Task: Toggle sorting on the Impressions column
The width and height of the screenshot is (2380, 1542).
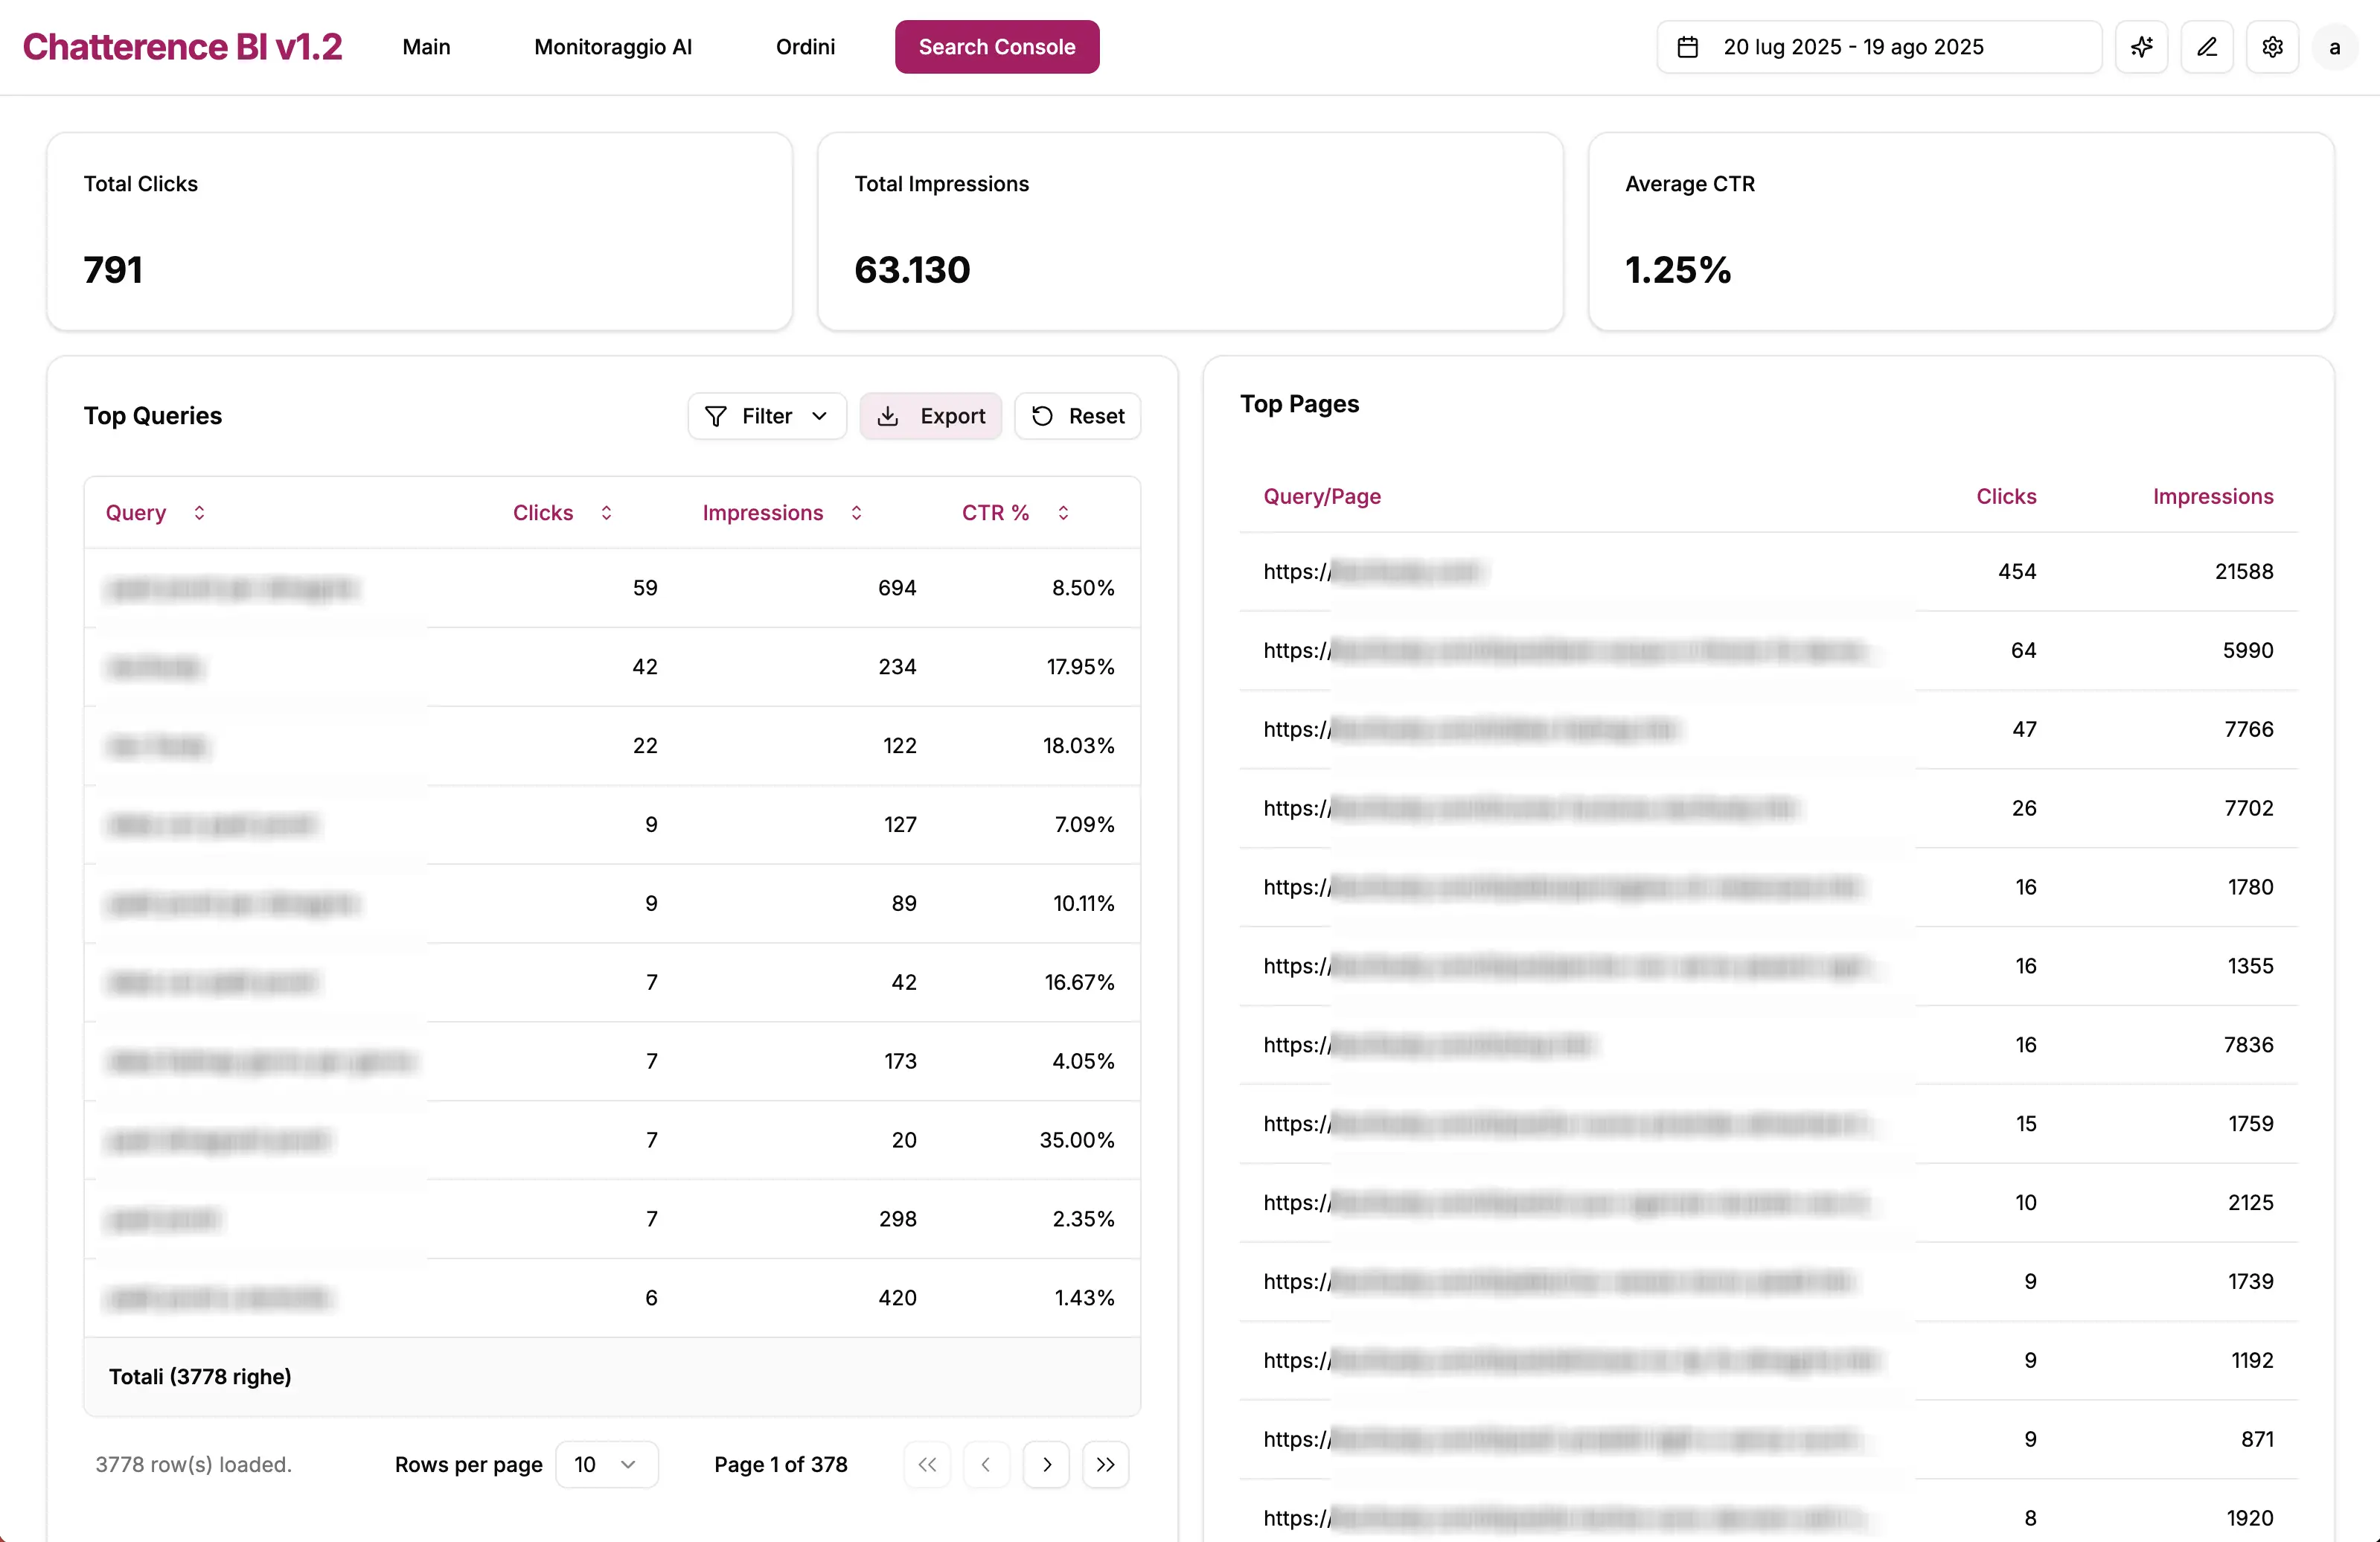Action: click(x=855, y=512)
